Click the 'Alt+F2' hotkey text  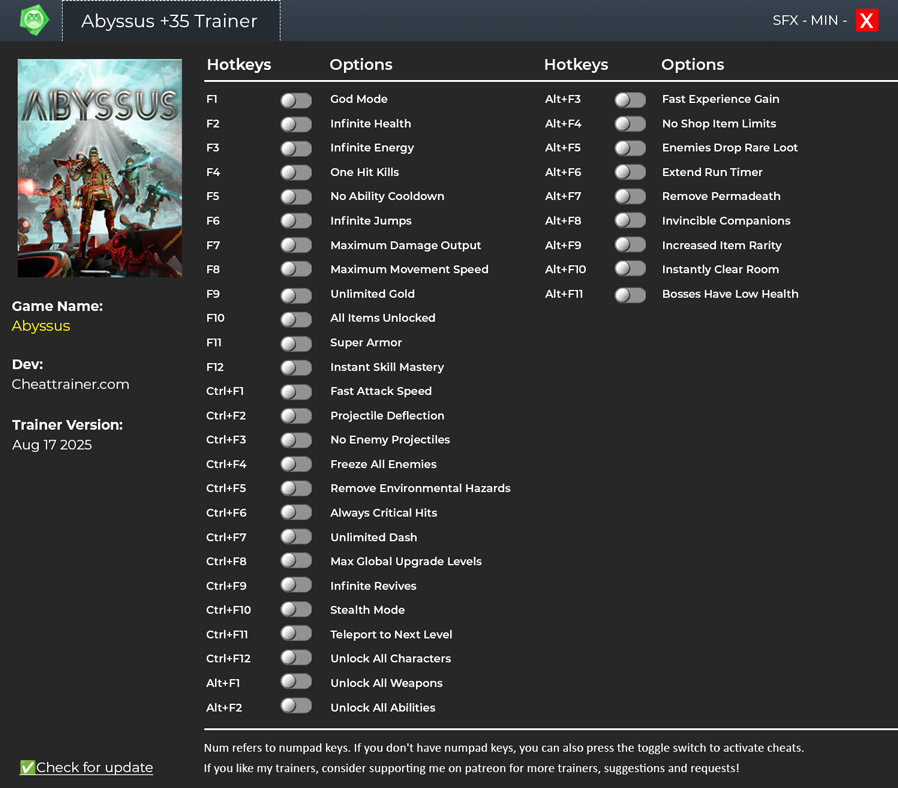pyautogui.click(x=224, y=707)
